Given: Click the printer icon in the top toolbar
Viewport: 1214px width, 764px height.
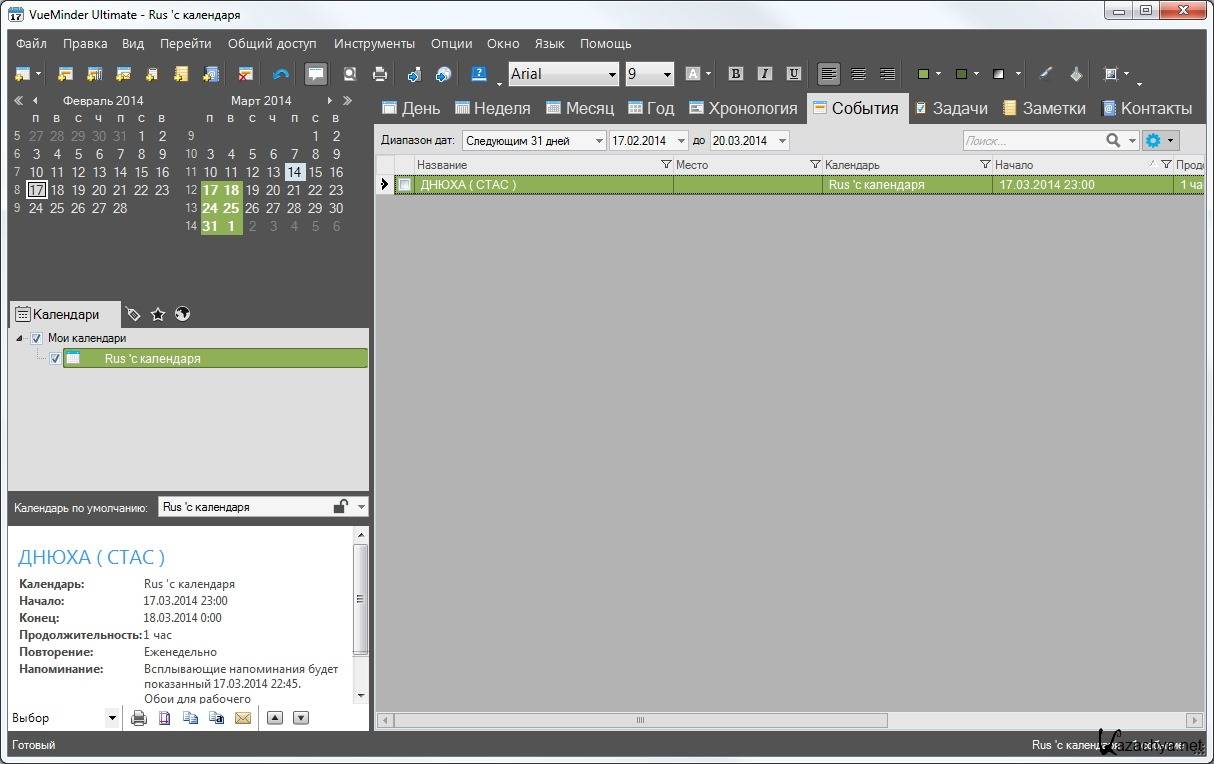Looking at the screenshot, I should (380, 74).
